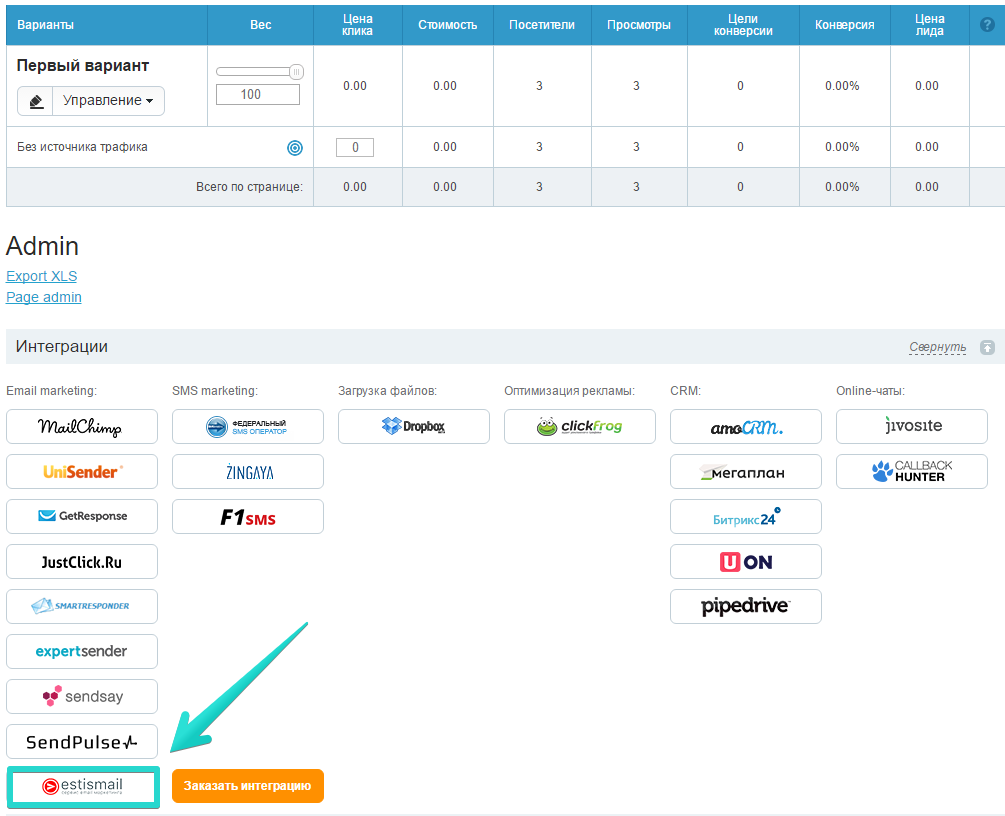
Task: Click the SMS marketing category label
Action: point(215,391)
